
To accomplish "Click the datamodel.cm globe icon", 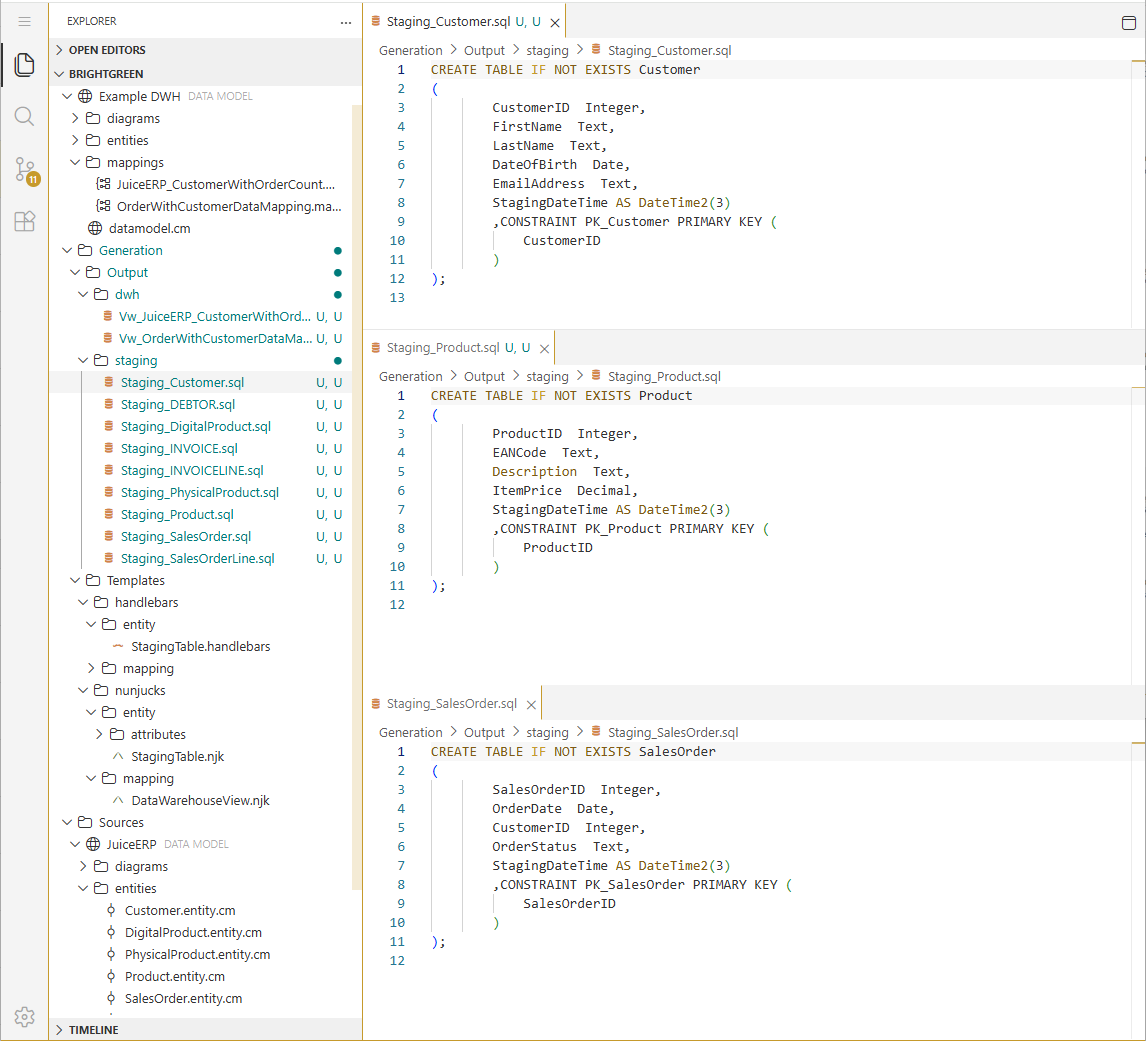I will pos(95,228).
